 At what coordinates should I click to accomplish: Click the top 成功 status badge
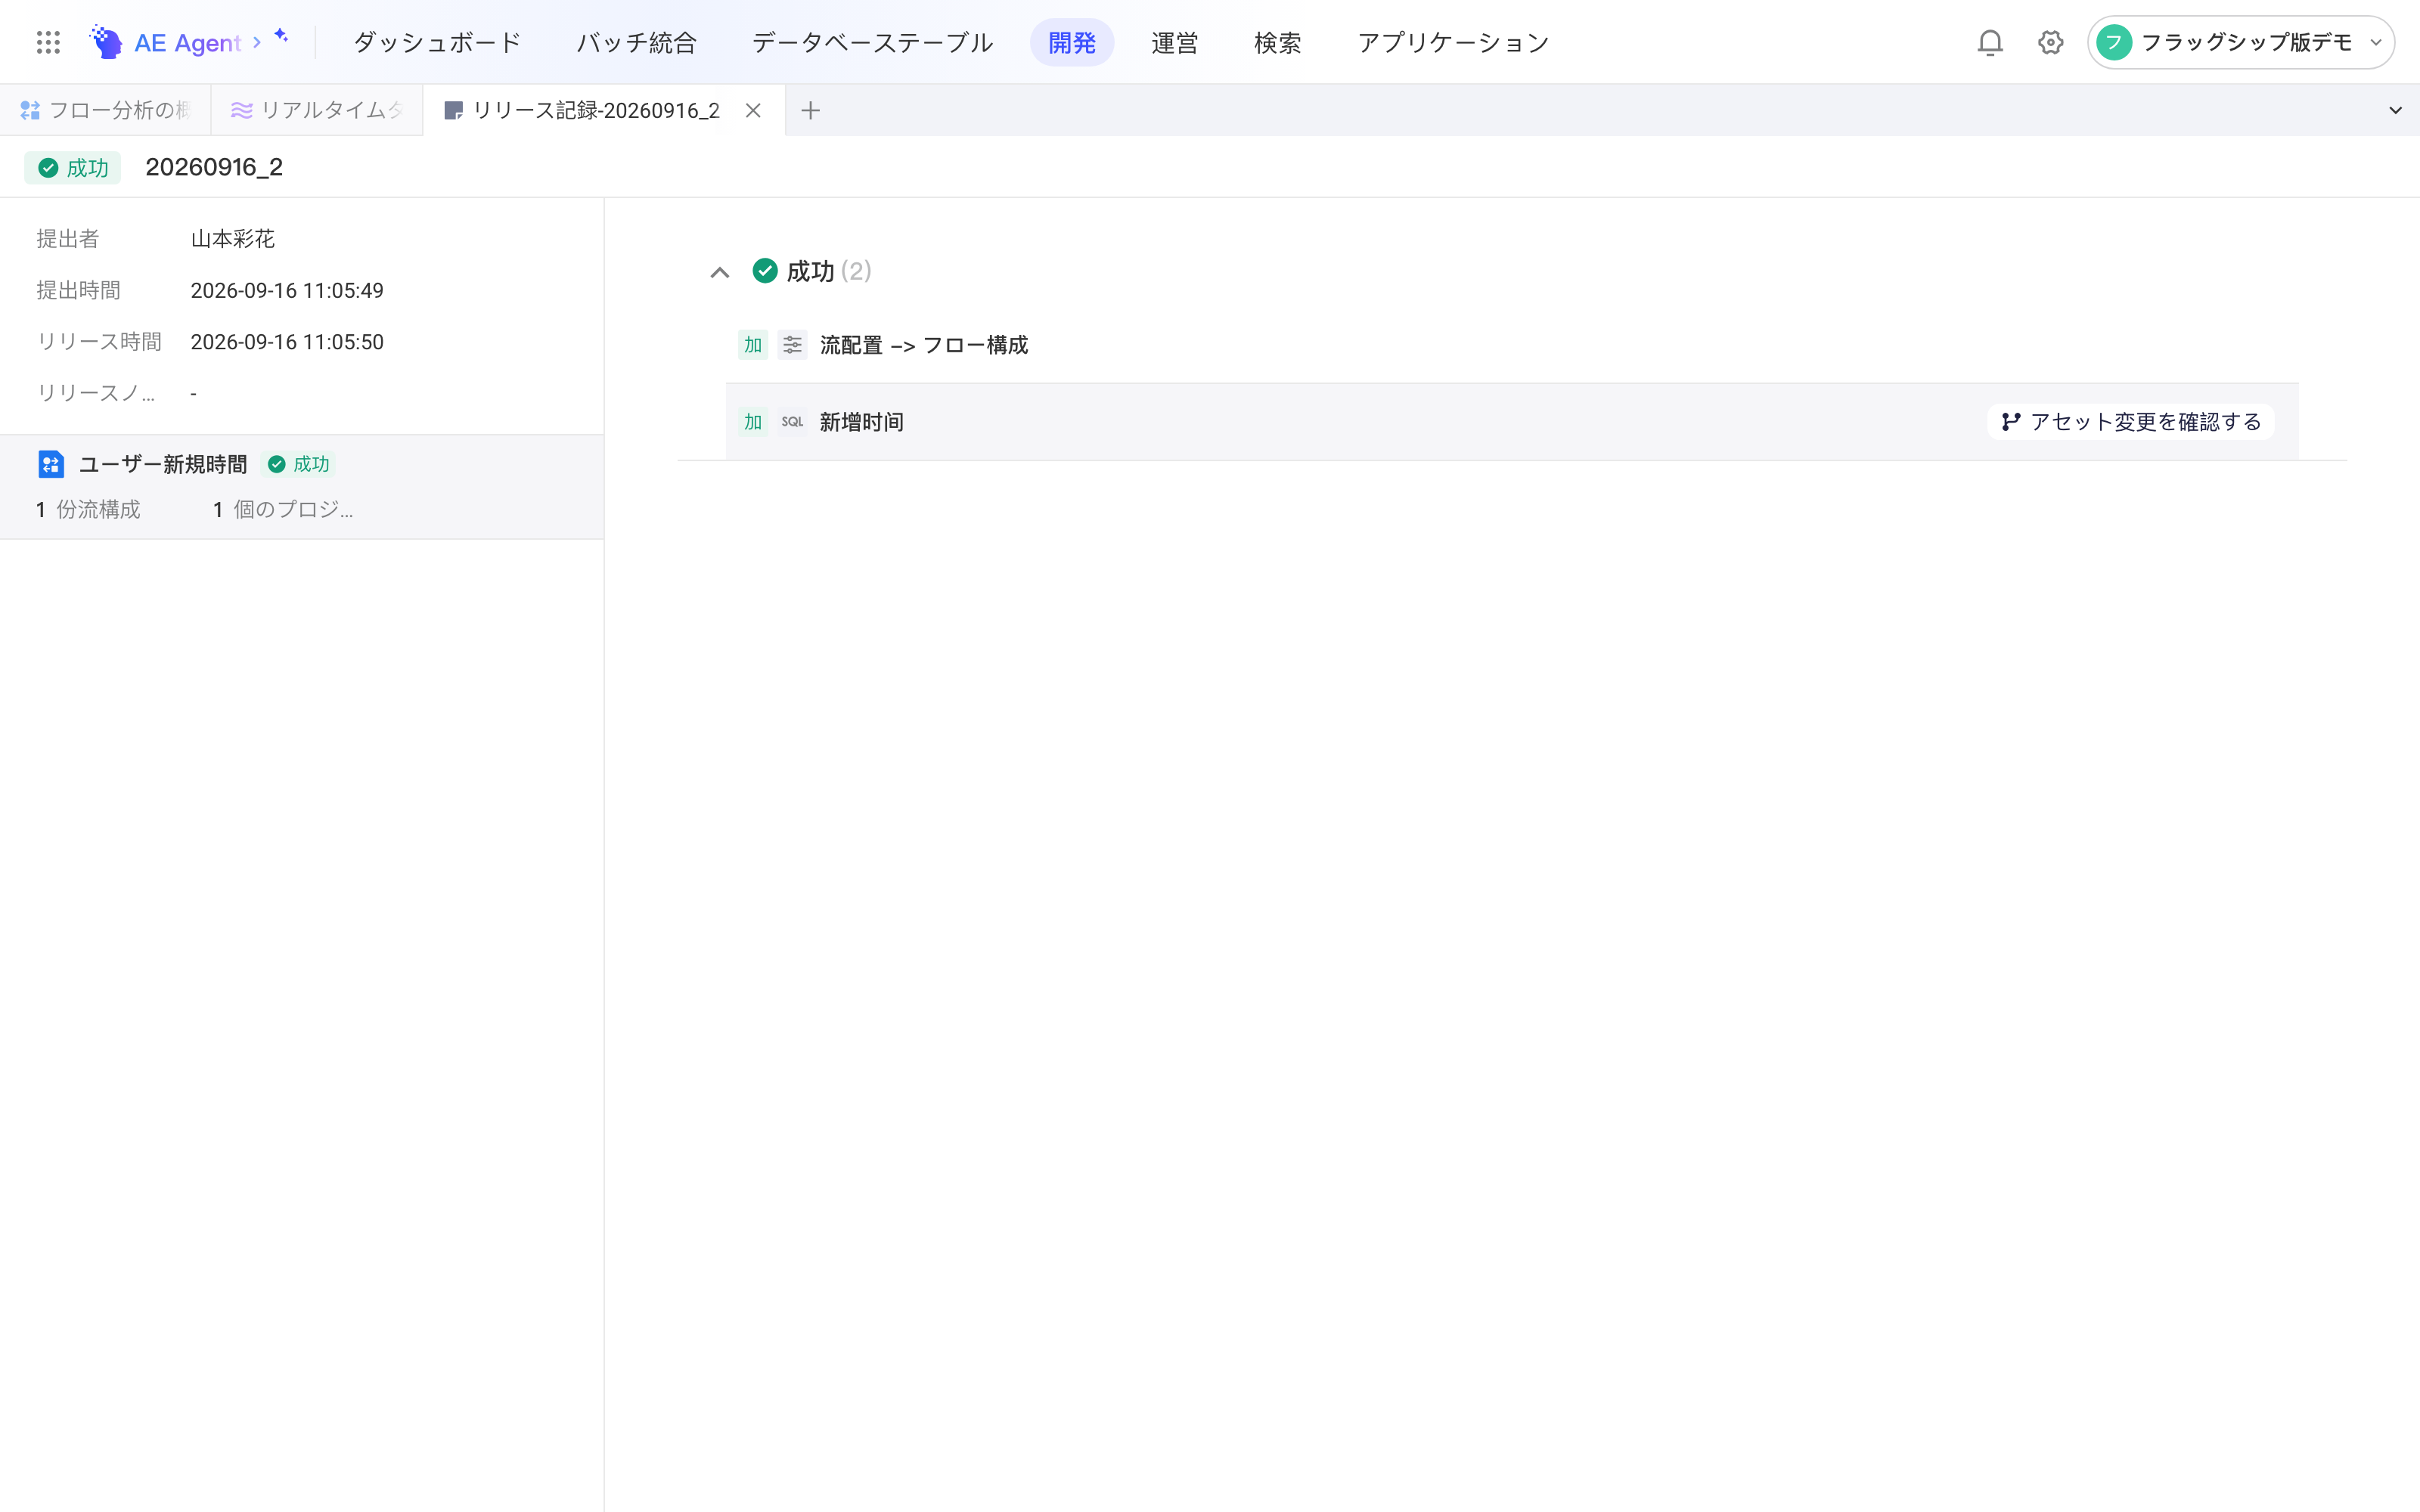(73, 168)
